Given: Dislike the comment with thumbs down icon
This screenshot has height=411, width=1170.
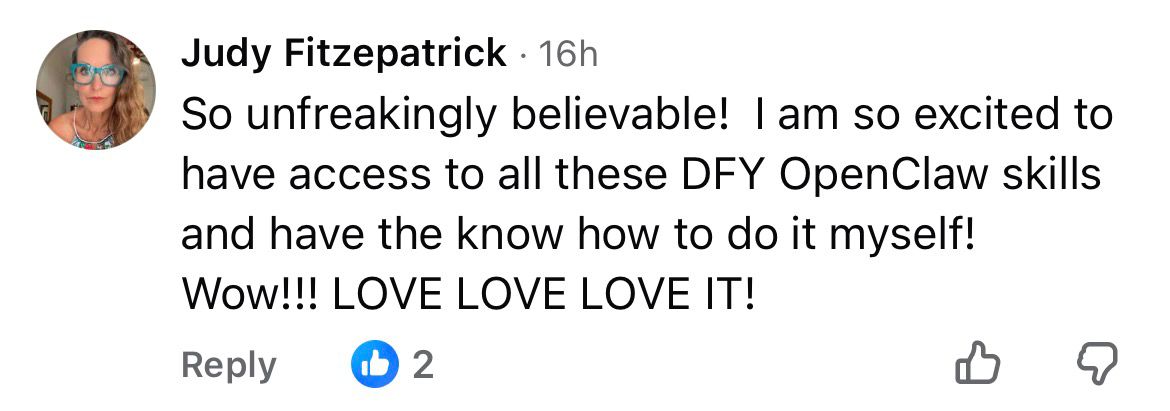Looking at the screenshot, I should click(x=1097, y=365).
